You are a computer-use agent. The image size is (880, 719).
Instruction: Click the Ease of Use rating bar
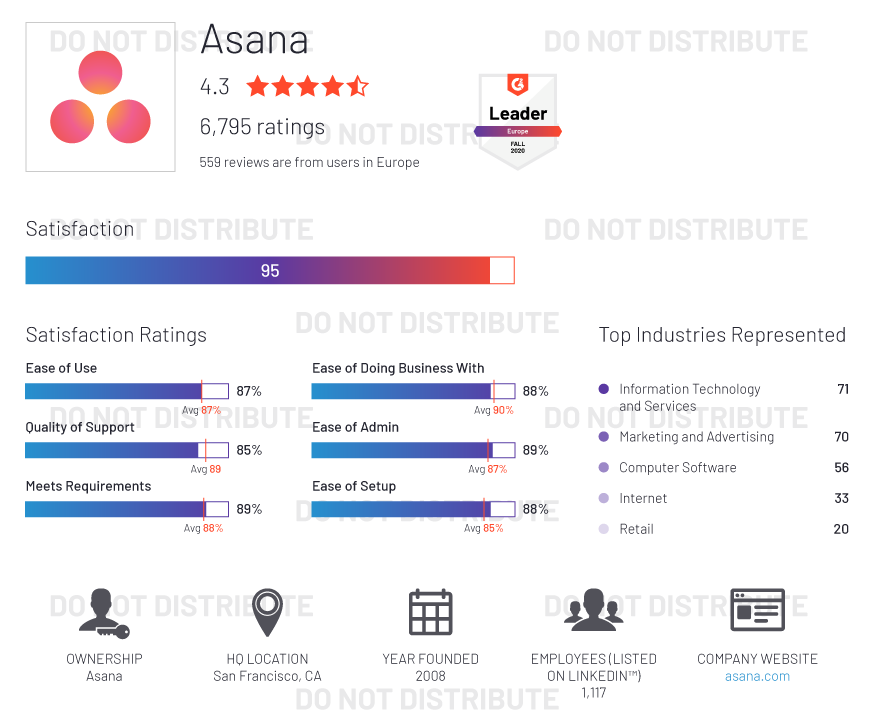[x=127, y=391]
